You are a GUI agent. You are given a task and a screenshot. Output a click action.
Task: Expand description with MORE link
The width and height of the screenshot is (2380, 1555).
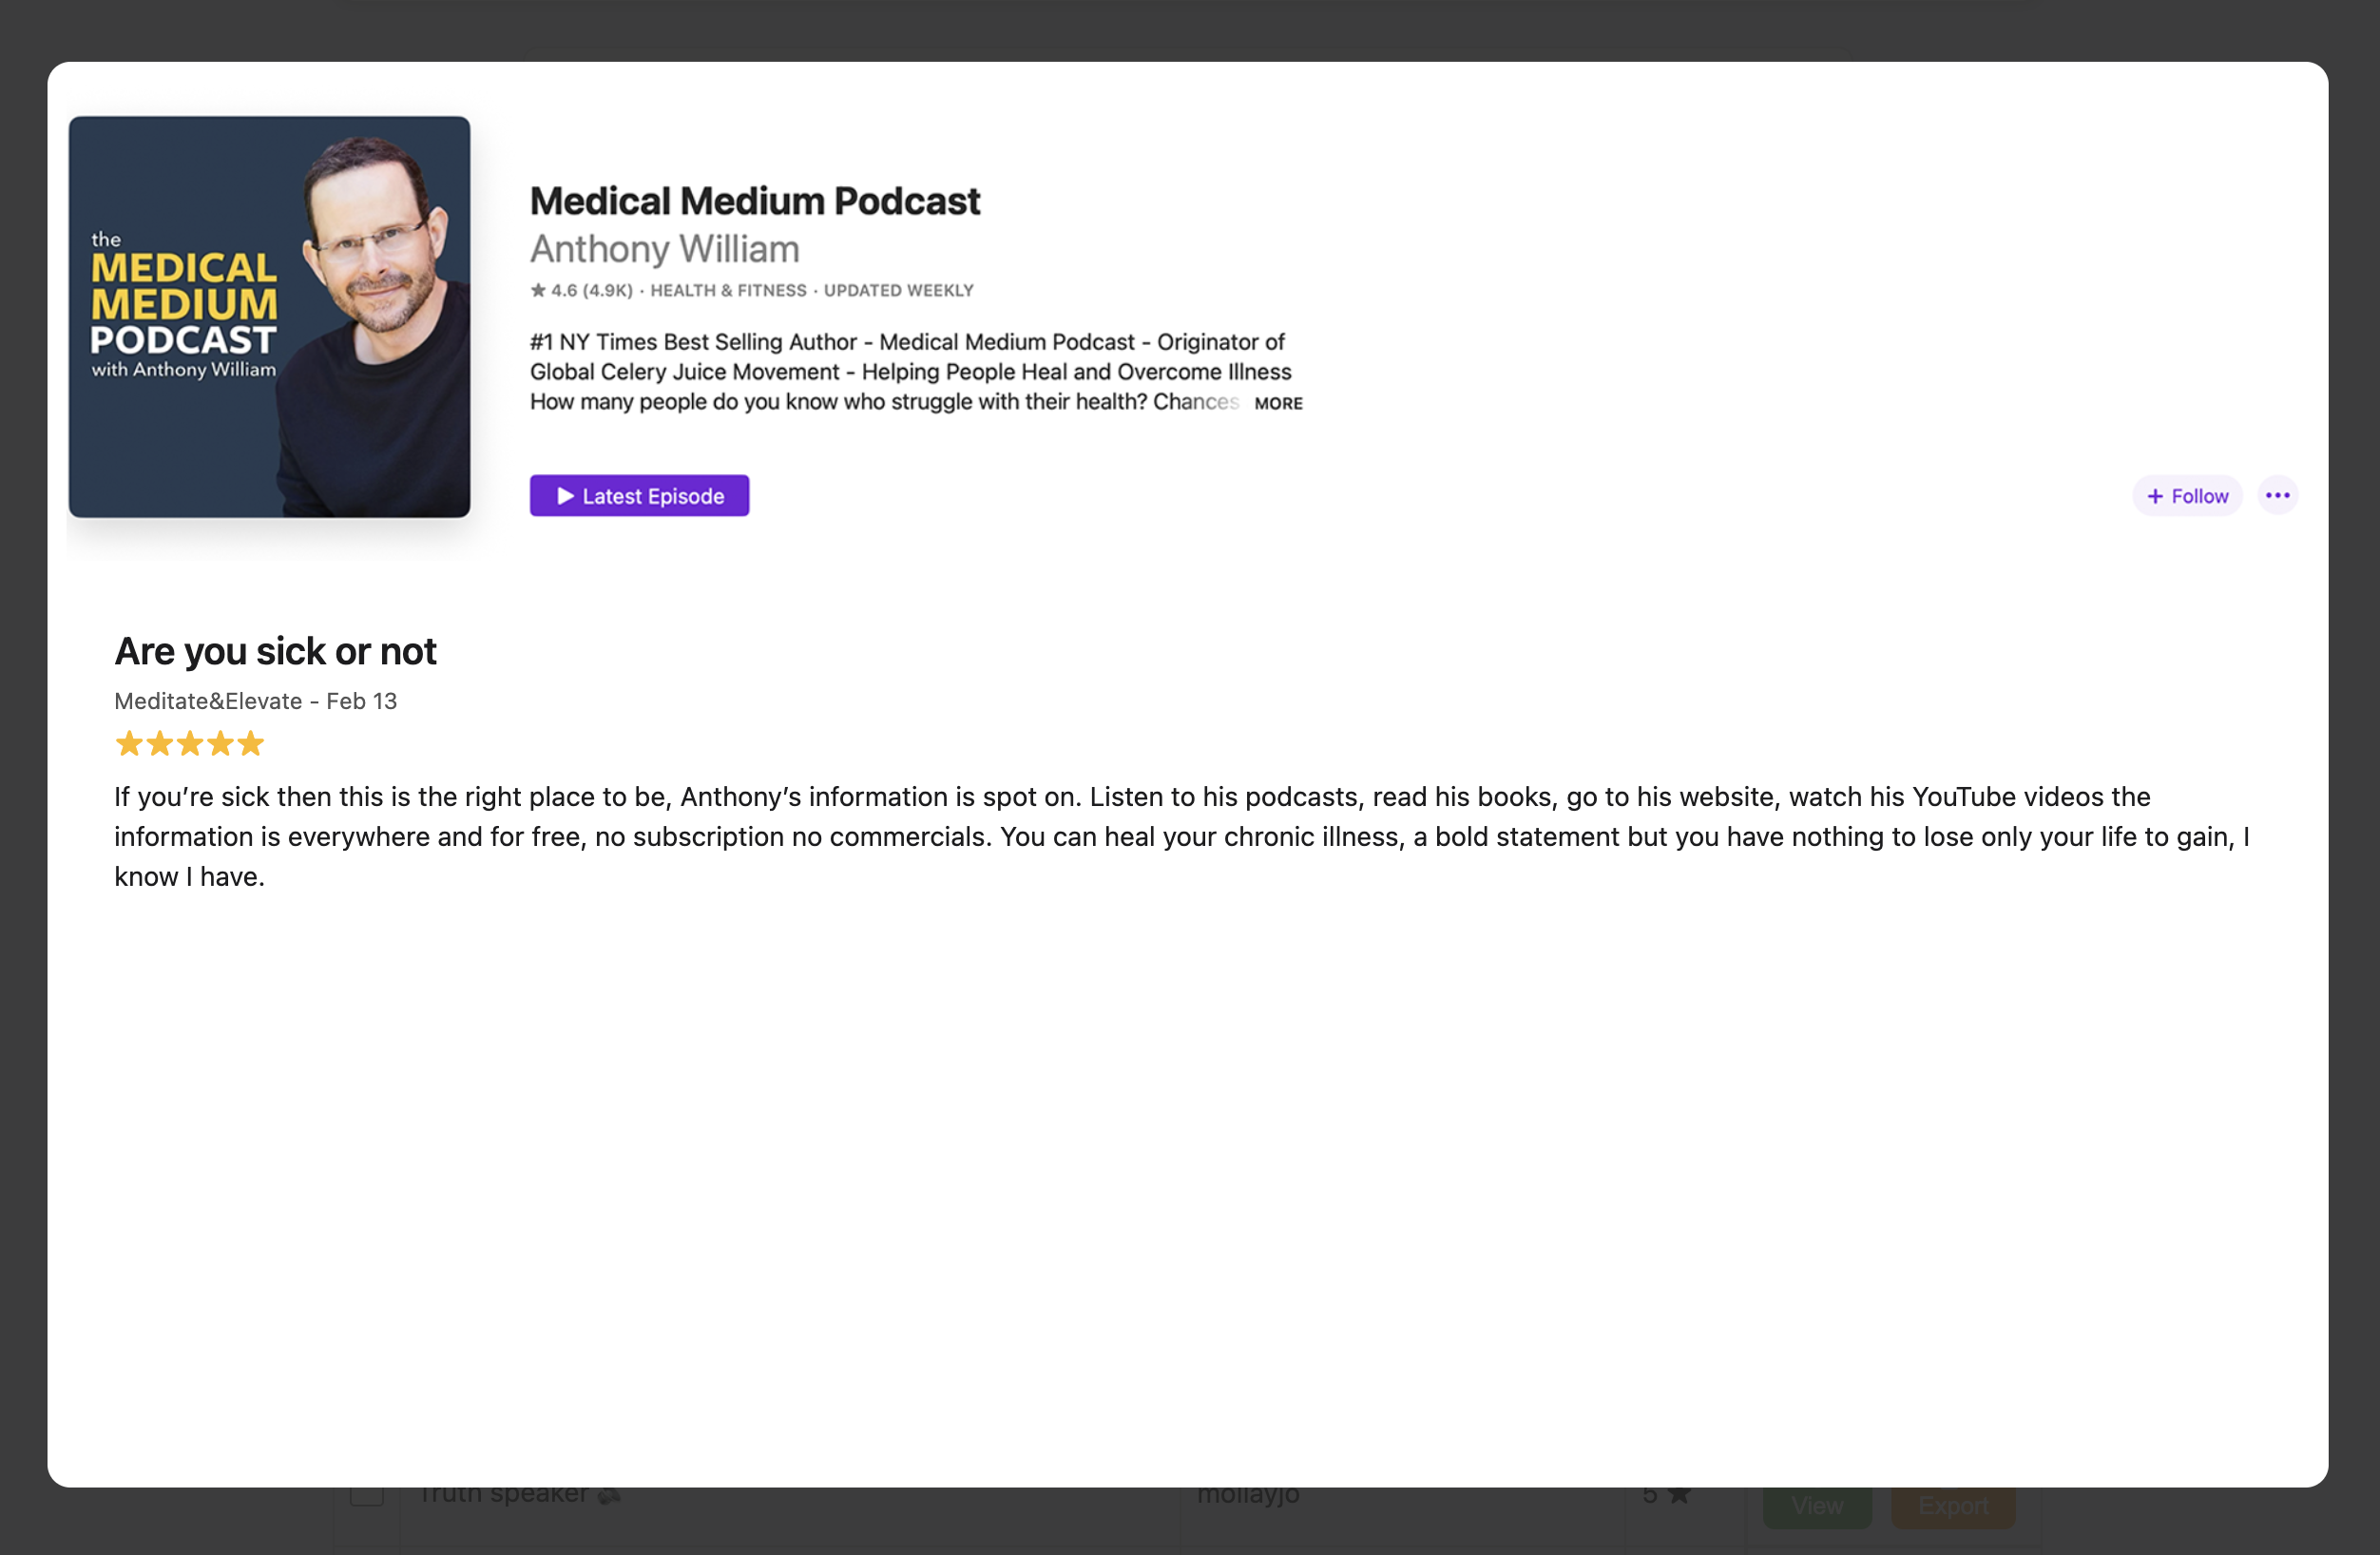pyautogui.click(x=1278, y=403)
